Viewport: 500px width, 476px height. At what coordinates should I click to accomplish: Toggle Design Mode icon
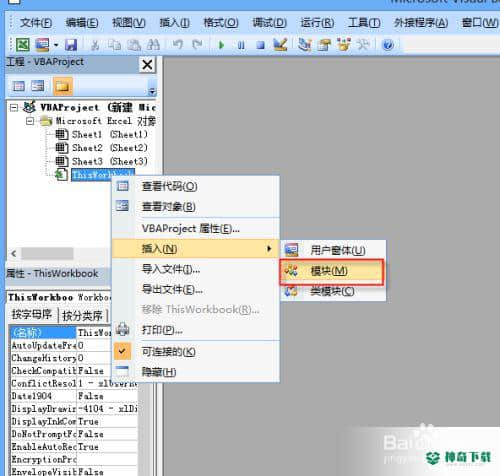tap(280, 44)
